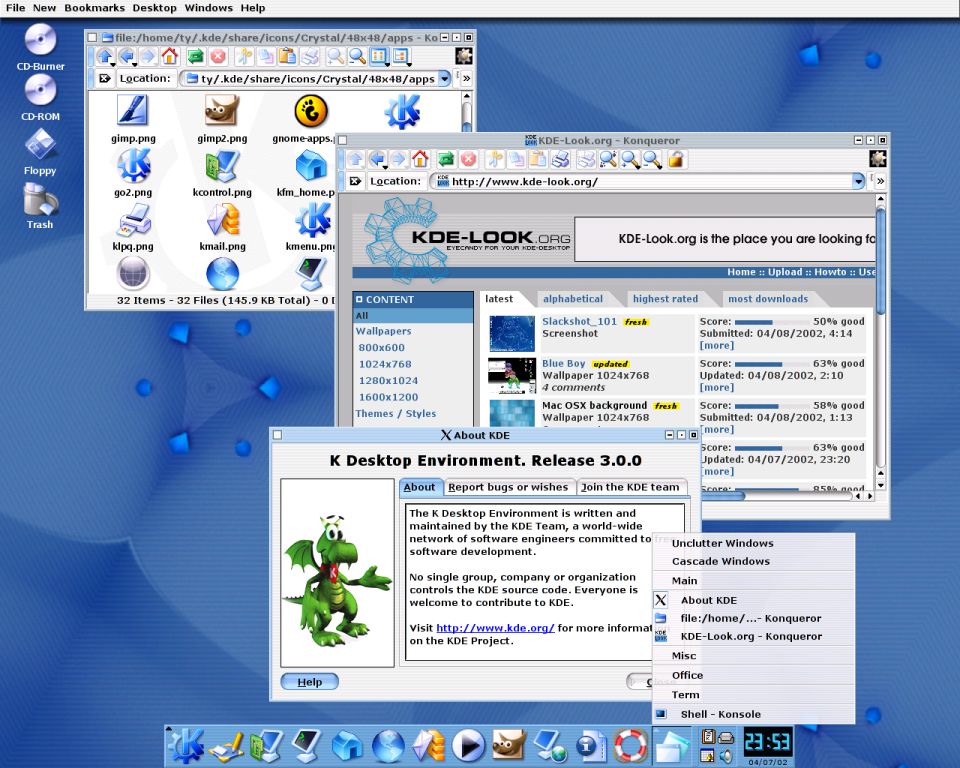Image resolution: width=960 pixels, height=768 pixels.
Task: Click speaker volume icon in system tray
Action: pyautogui.click(x=726, y=755)
